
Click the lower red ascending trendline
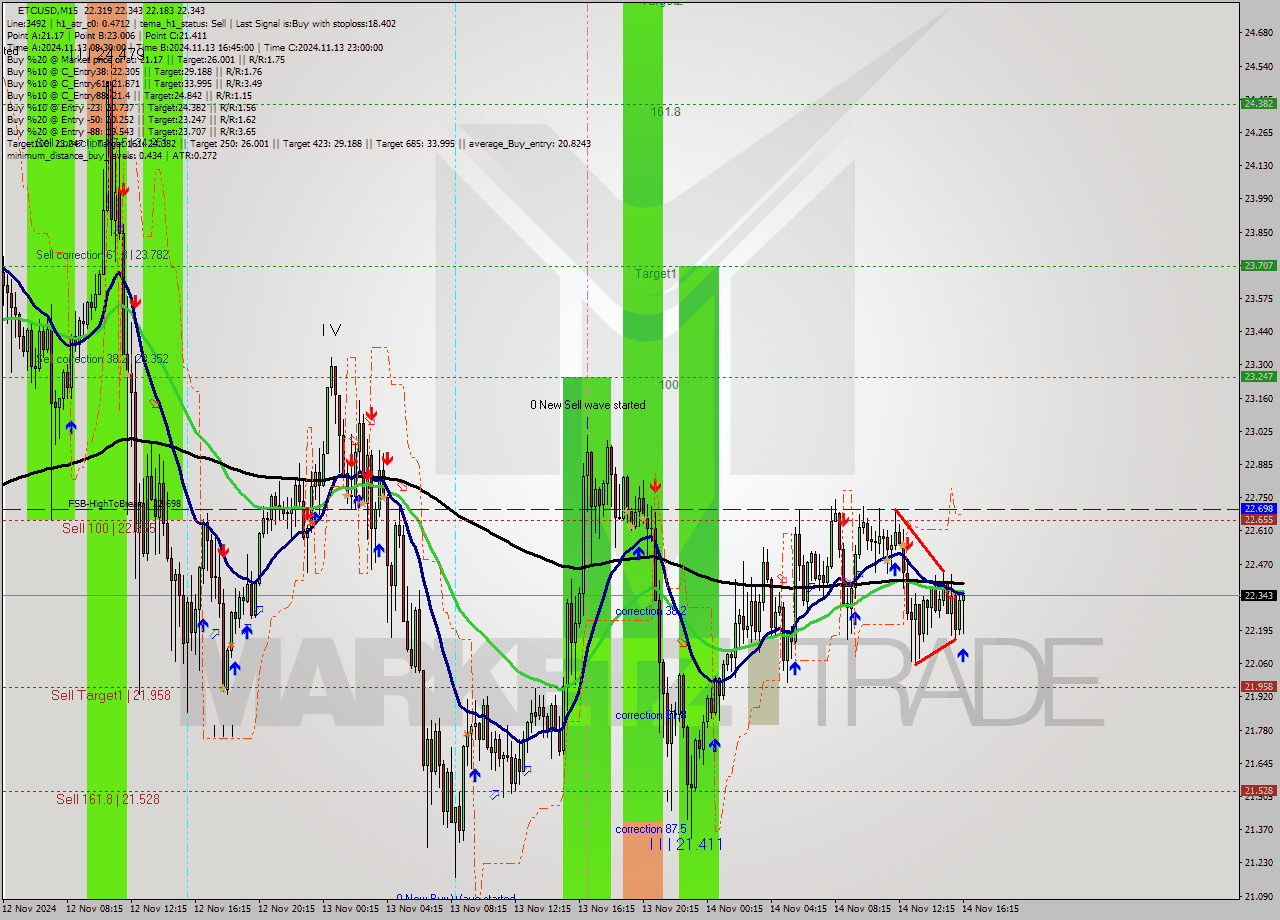(934, 651)
